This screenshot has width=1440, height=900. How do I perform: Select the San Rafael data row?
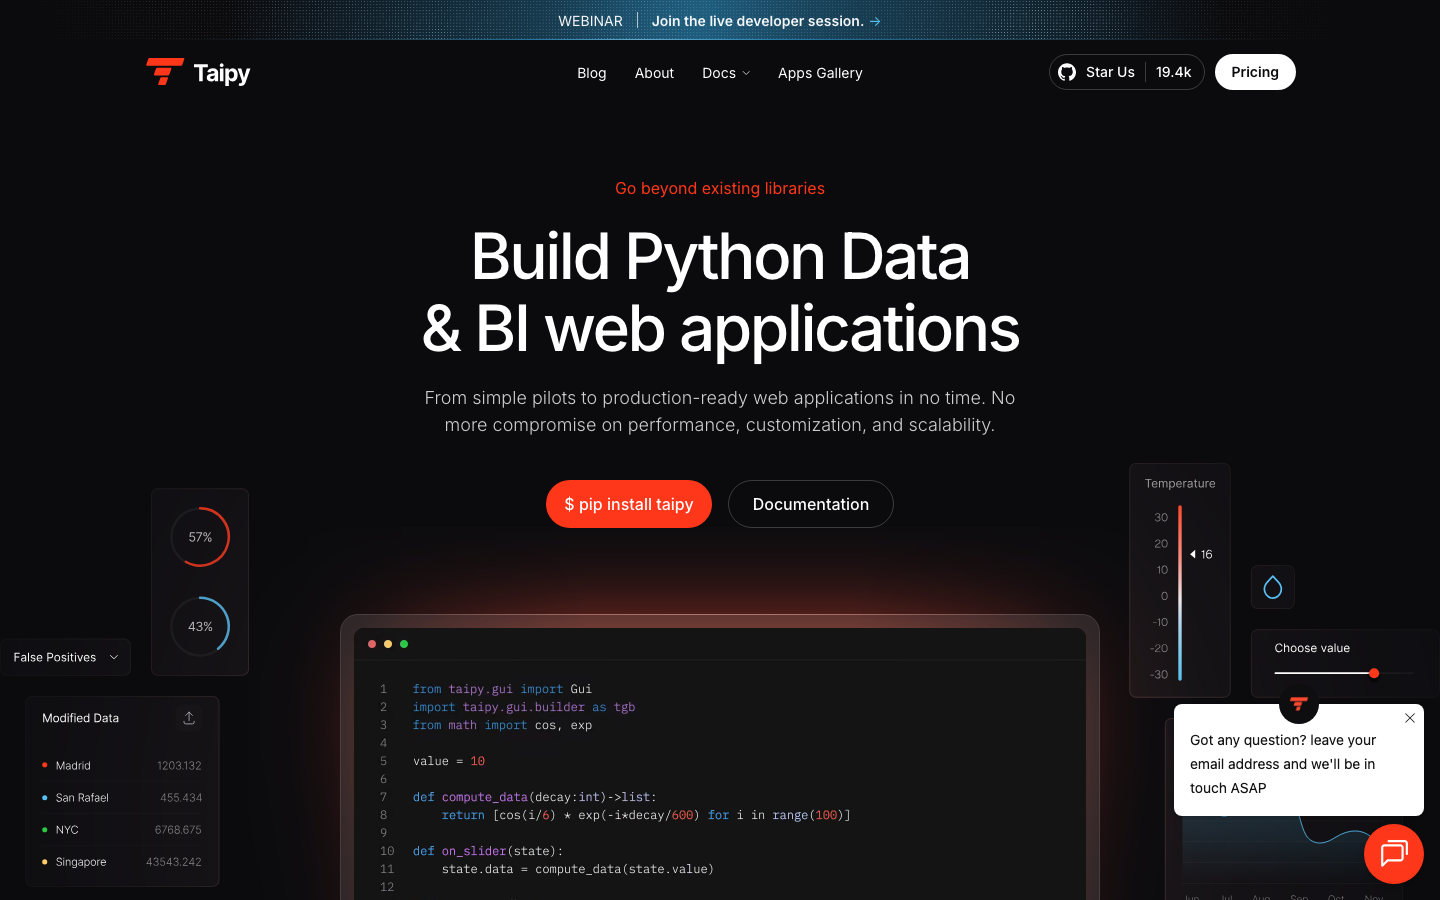click(122, 798)
